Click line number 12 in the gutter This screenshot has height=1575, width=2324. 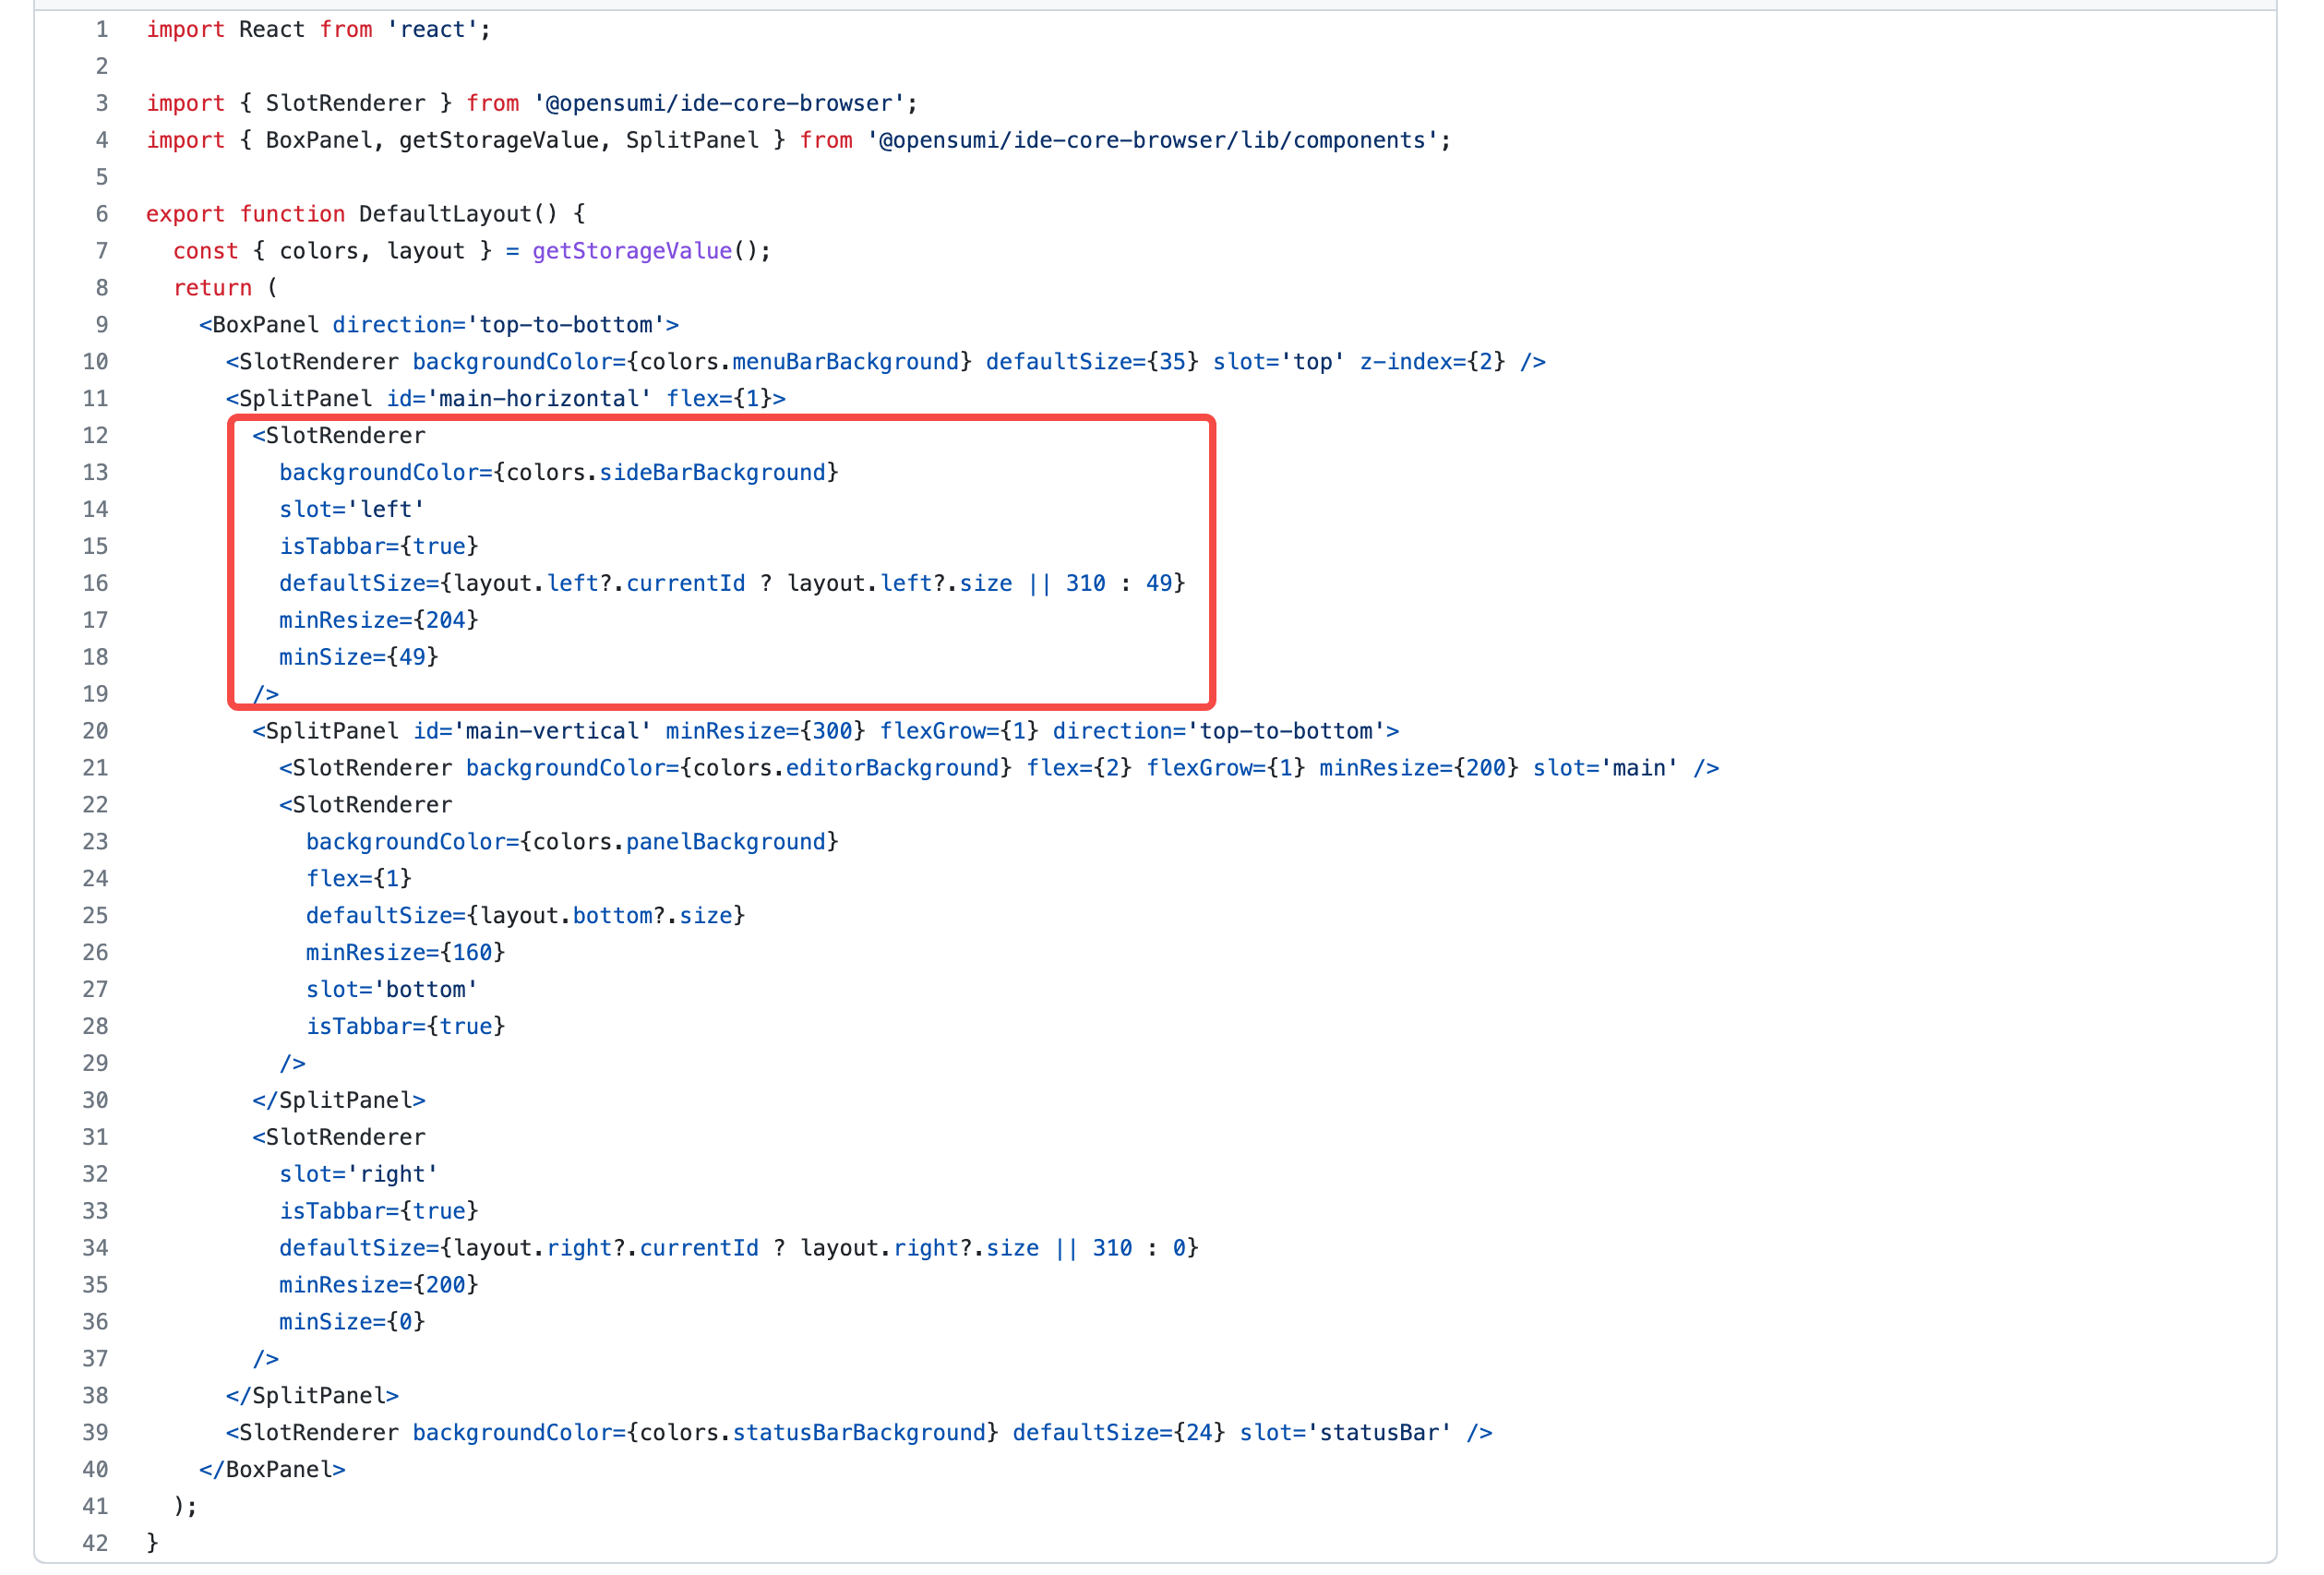coord(95,435)
